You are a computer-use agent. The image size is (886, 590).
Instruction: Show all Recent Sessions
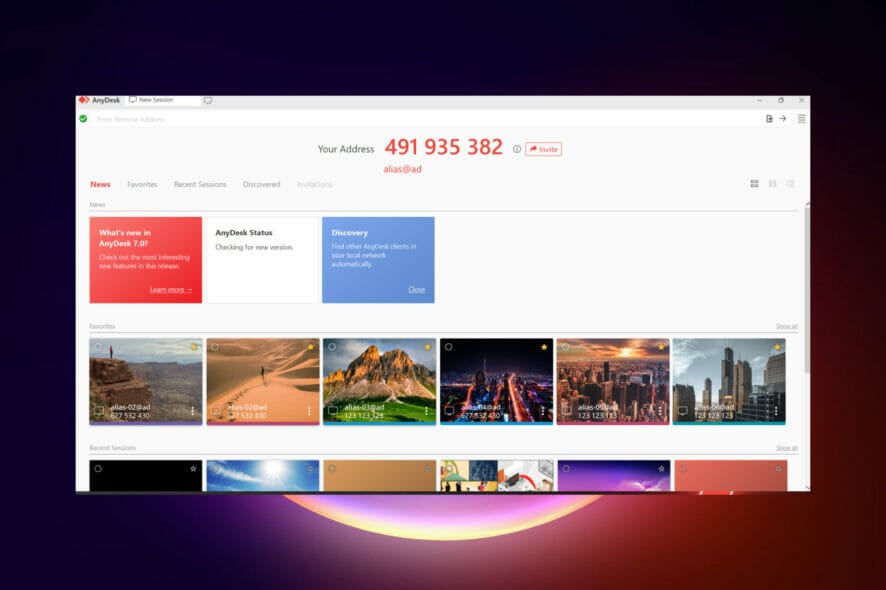tap(787, 448)
